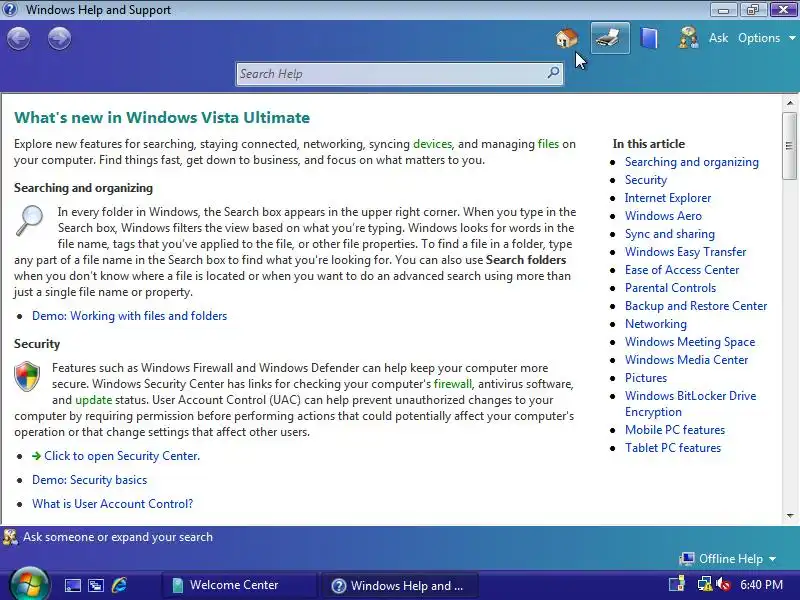The width and height of the screenshot is (800, 600).
Task: Jump to Ease of Access Center section
Action: click(x=682, y=269)
